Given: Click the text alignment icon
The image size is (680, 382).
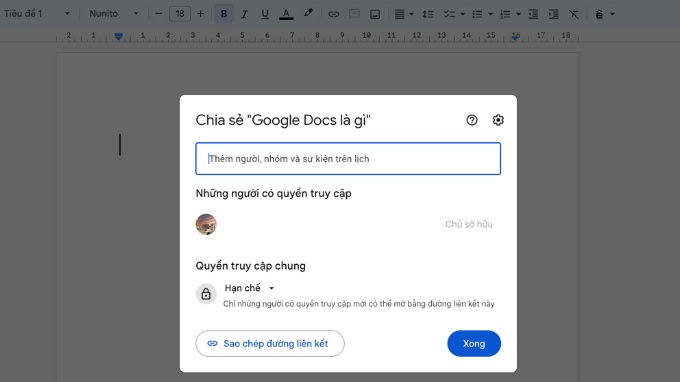Looking at the screenshot, I should pyautogui.click(x=399, y=14).
